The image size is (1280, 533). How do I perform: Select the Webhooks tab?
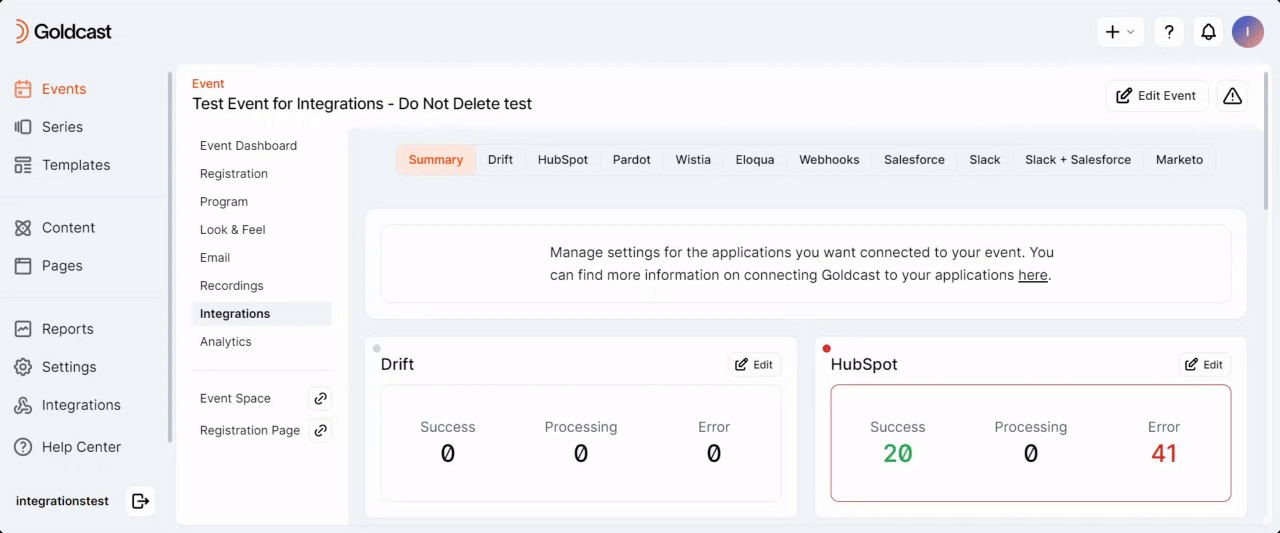coord(828,160)
